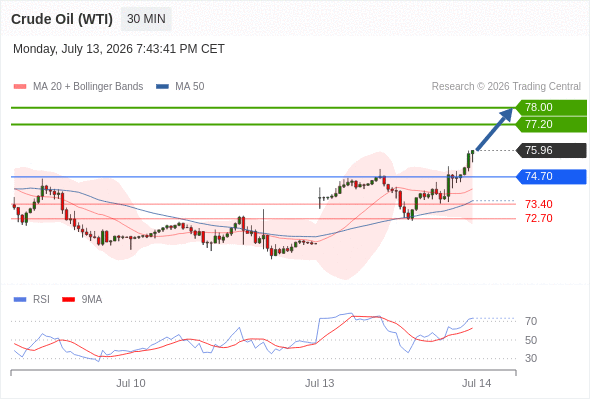The image size is (590, 400).
Task: Click the blue upward trend arrow
Action: [x=494, y=129]
